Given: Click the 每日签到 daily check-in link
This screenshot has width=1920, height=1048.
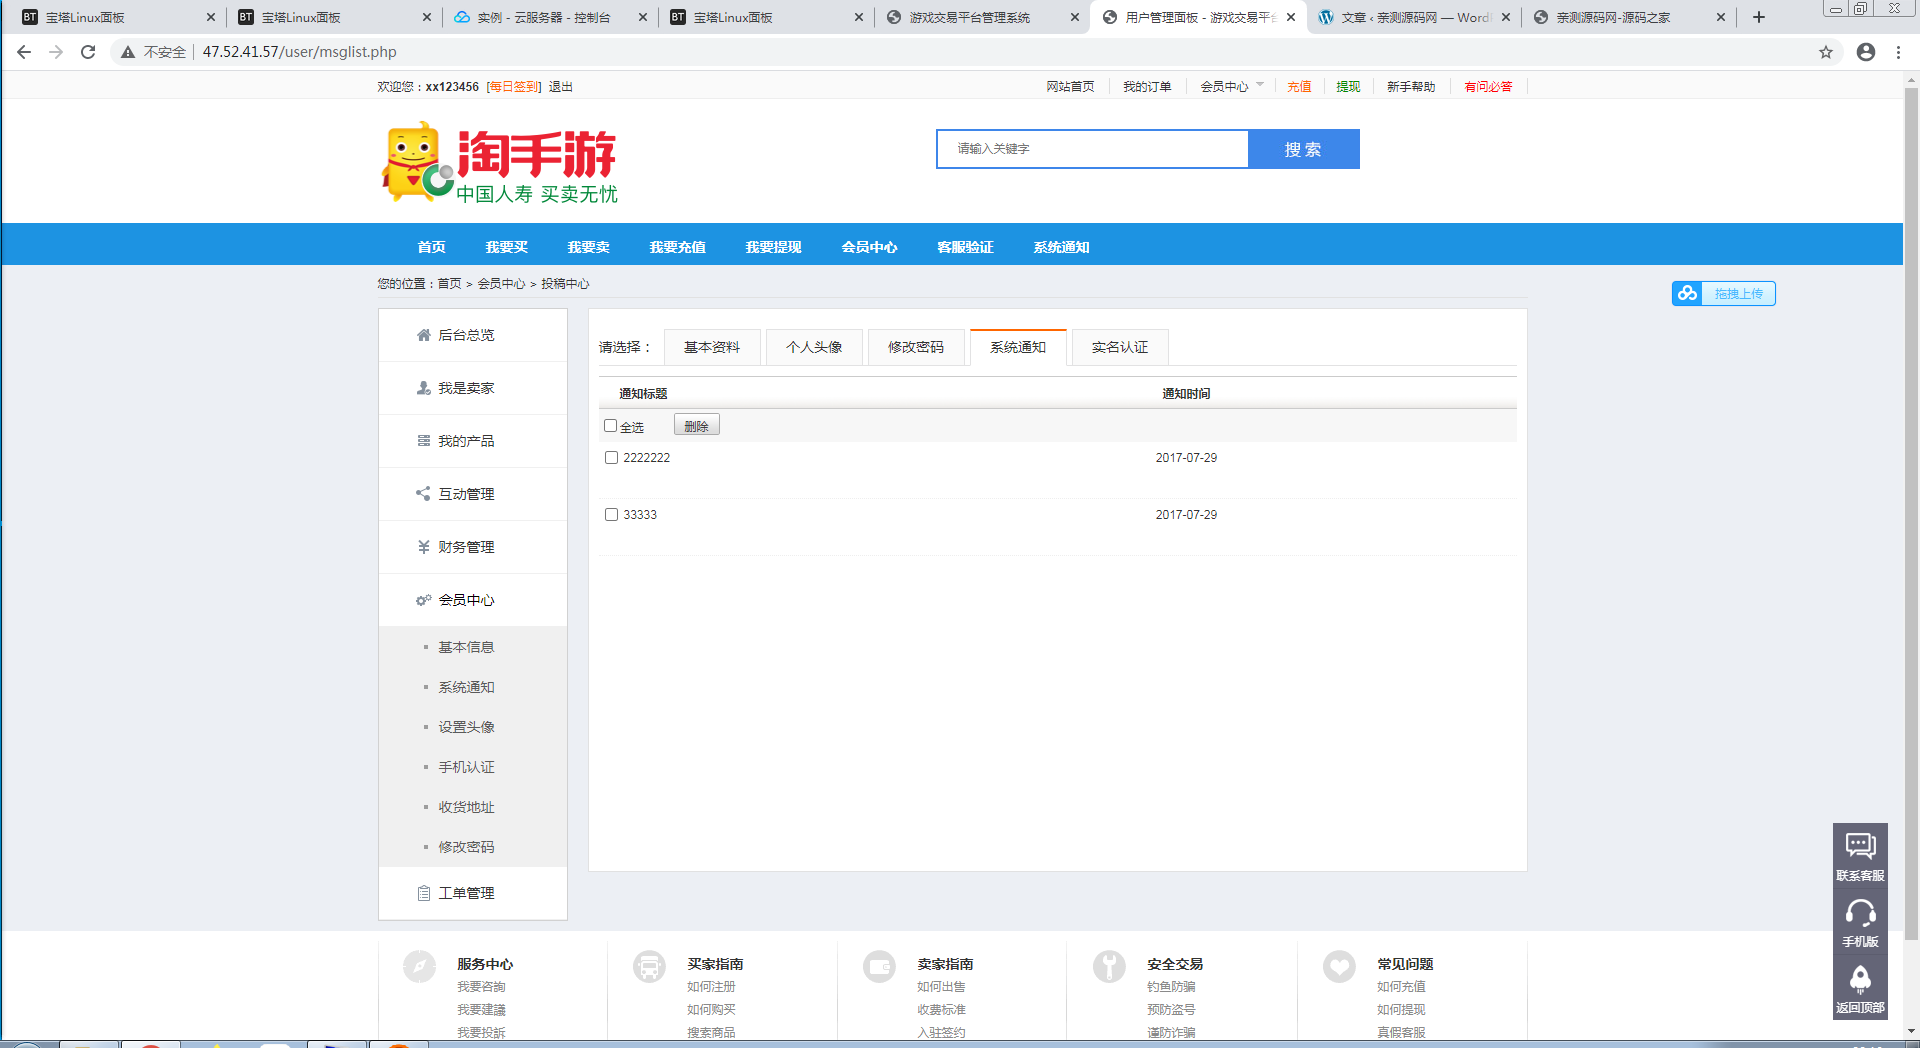Looking at the screenshot, I should pos(514,87).
